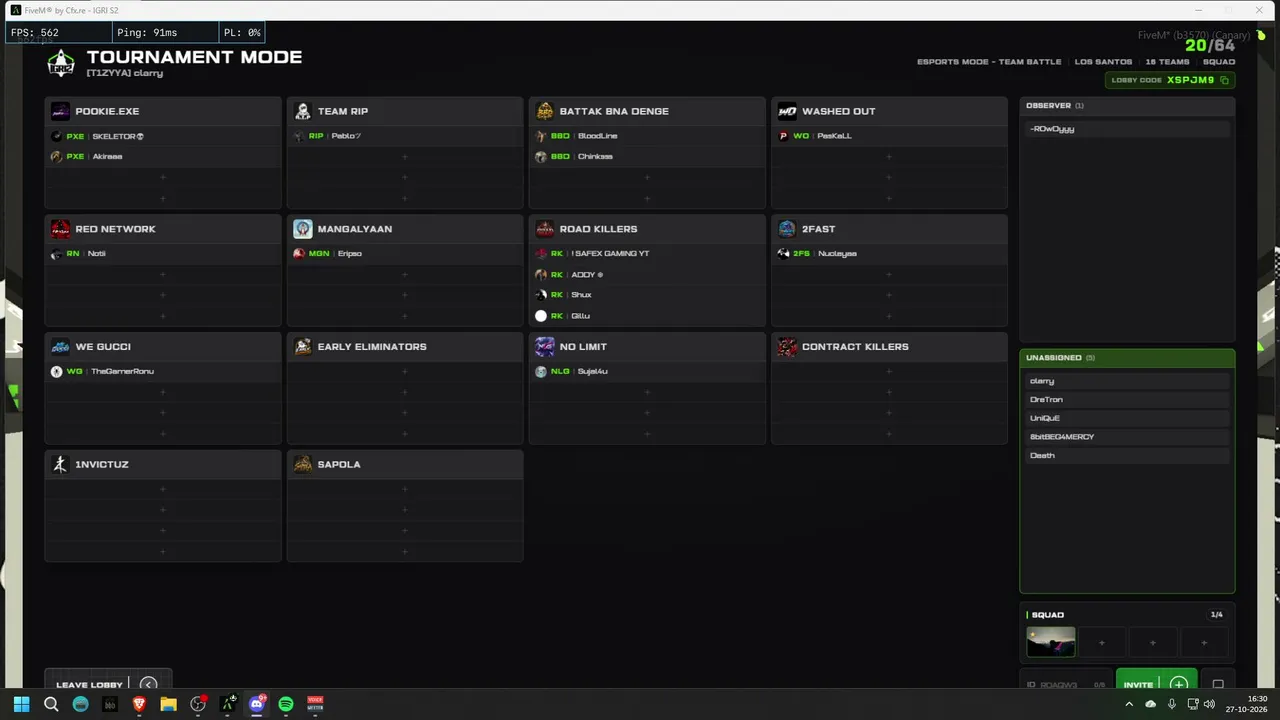This screenshot has width=1280, height=720.
Task: Click the Tournament Mode emblem icon
Action: (x=61, y=64)
